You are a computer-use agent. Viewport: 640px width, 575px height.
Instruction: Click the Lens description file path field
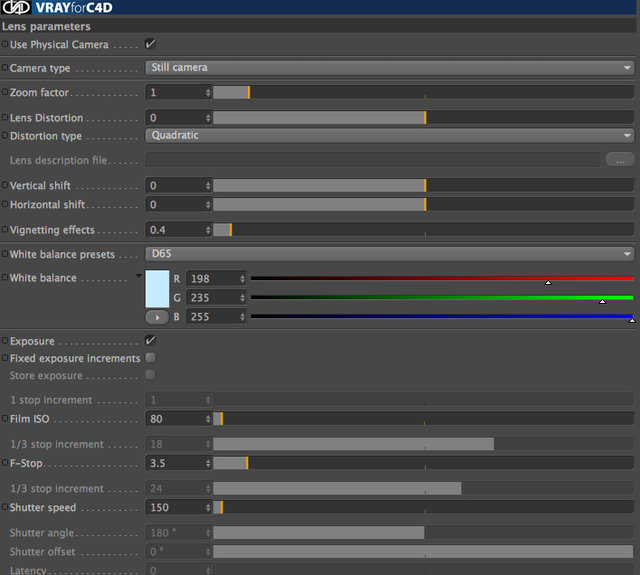click(x=373, y=160)
